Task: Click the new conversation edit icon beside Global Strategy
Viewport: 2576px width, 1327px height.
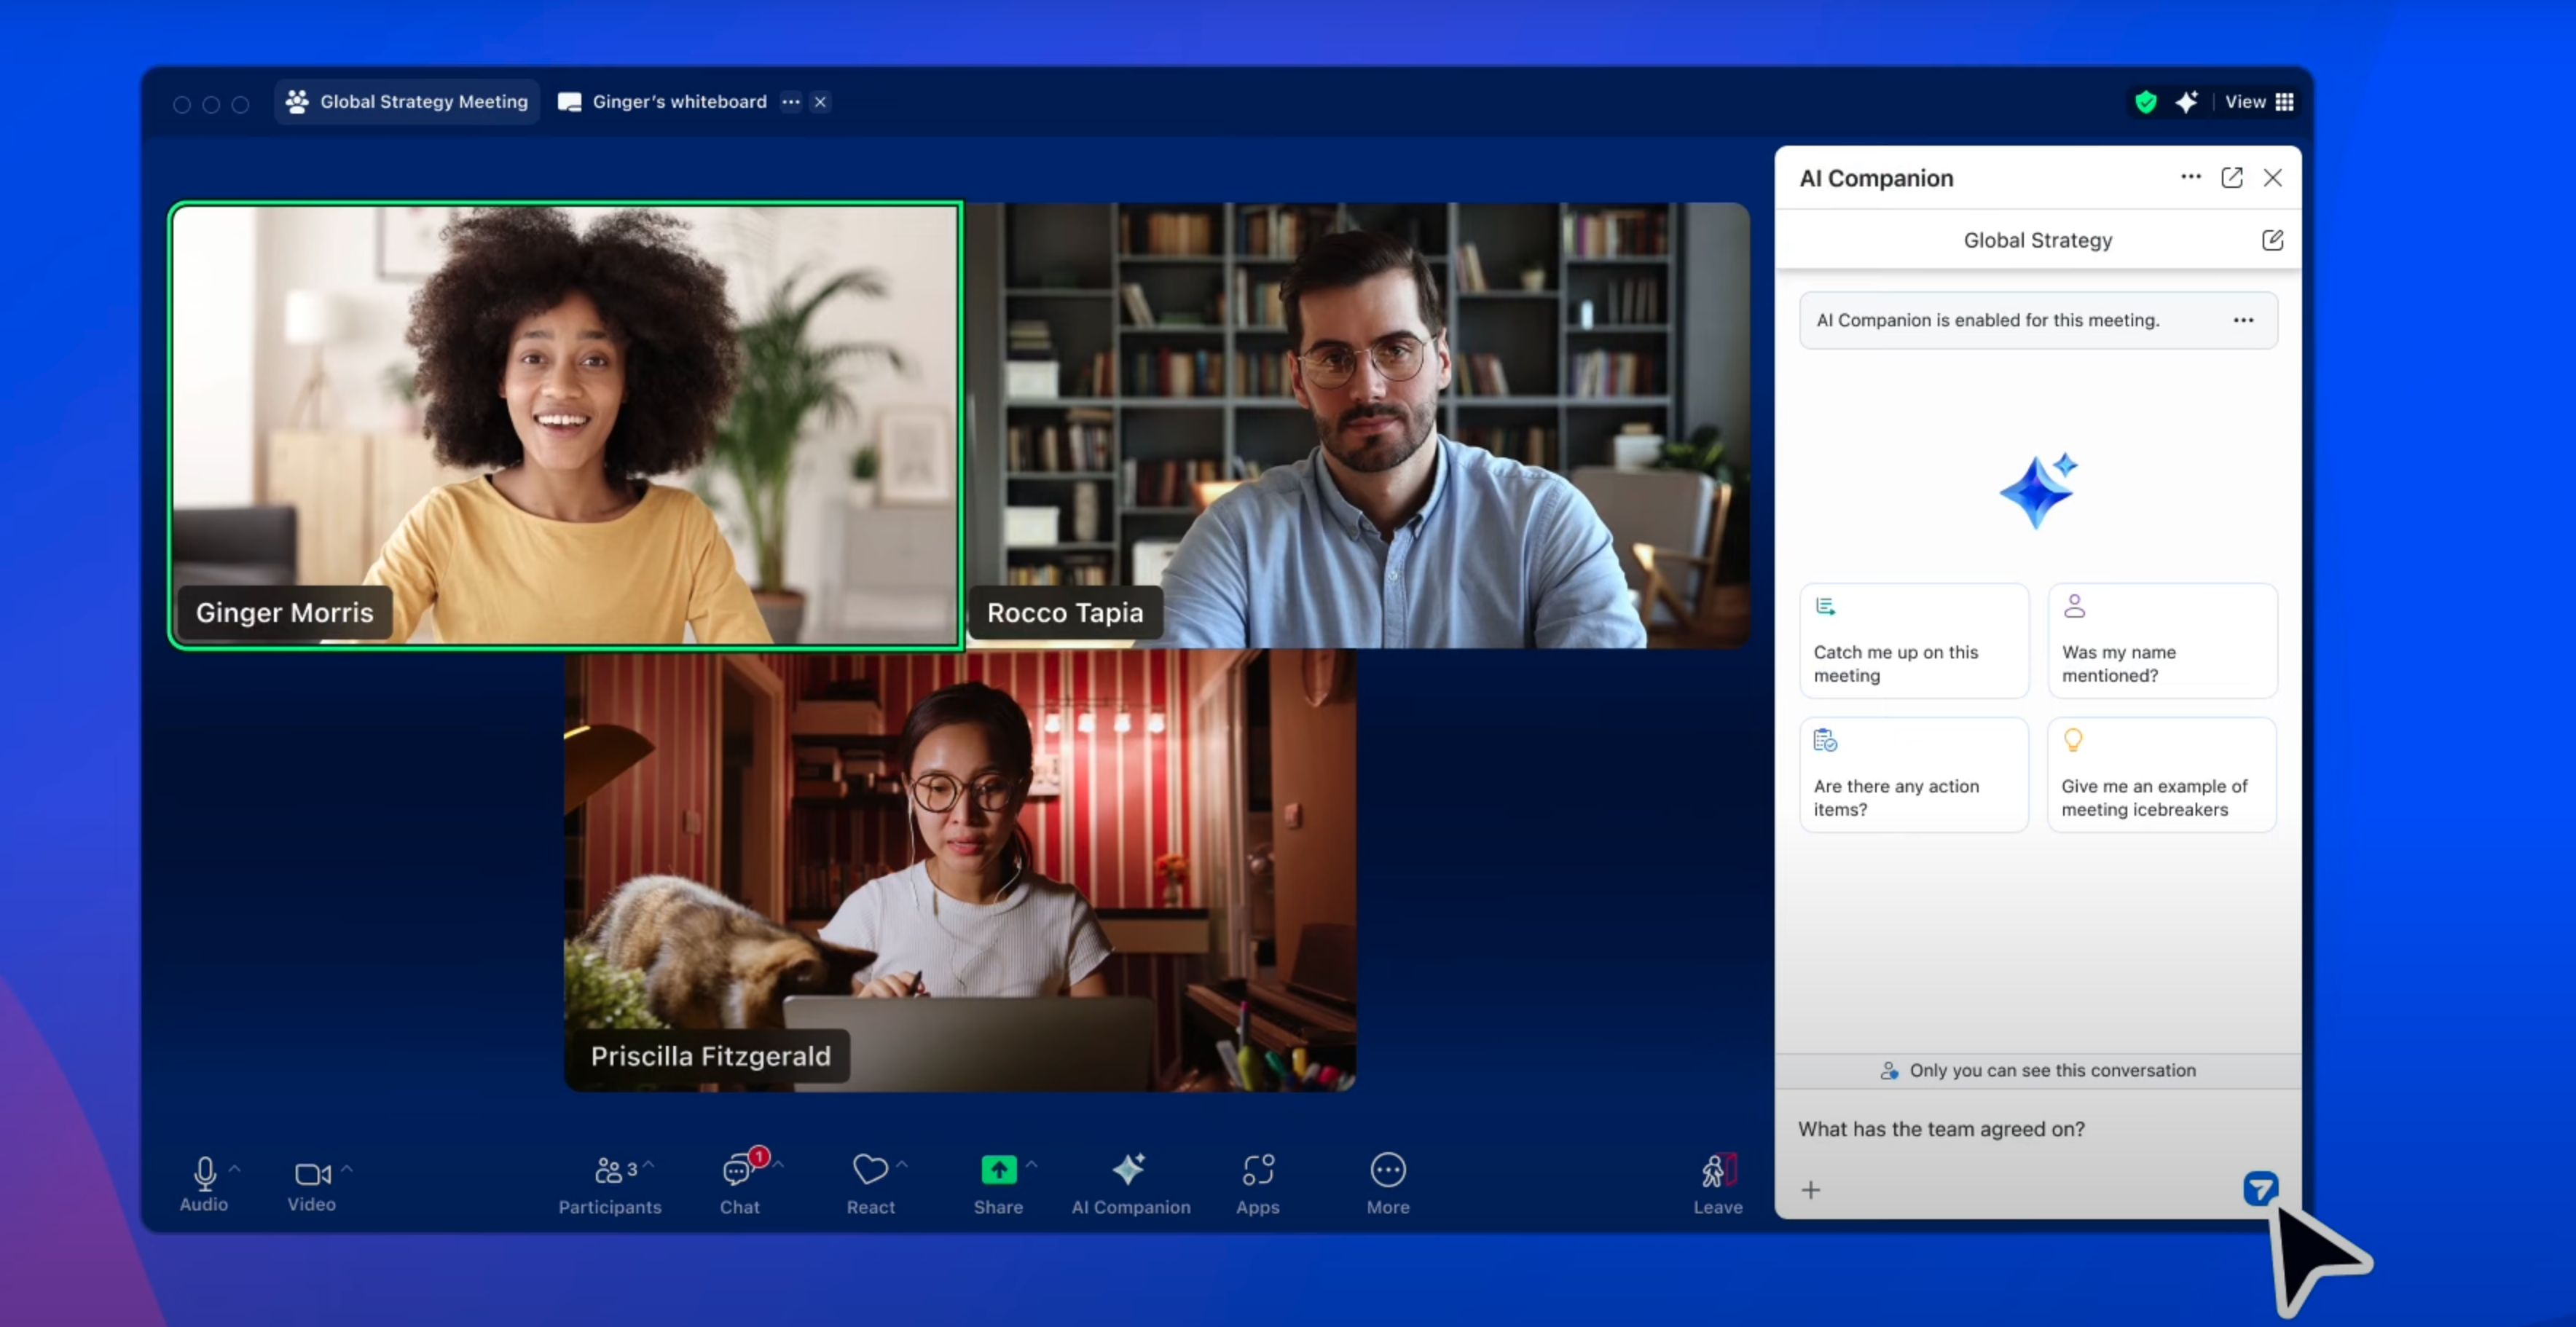Action: [x=2272, y=240]
